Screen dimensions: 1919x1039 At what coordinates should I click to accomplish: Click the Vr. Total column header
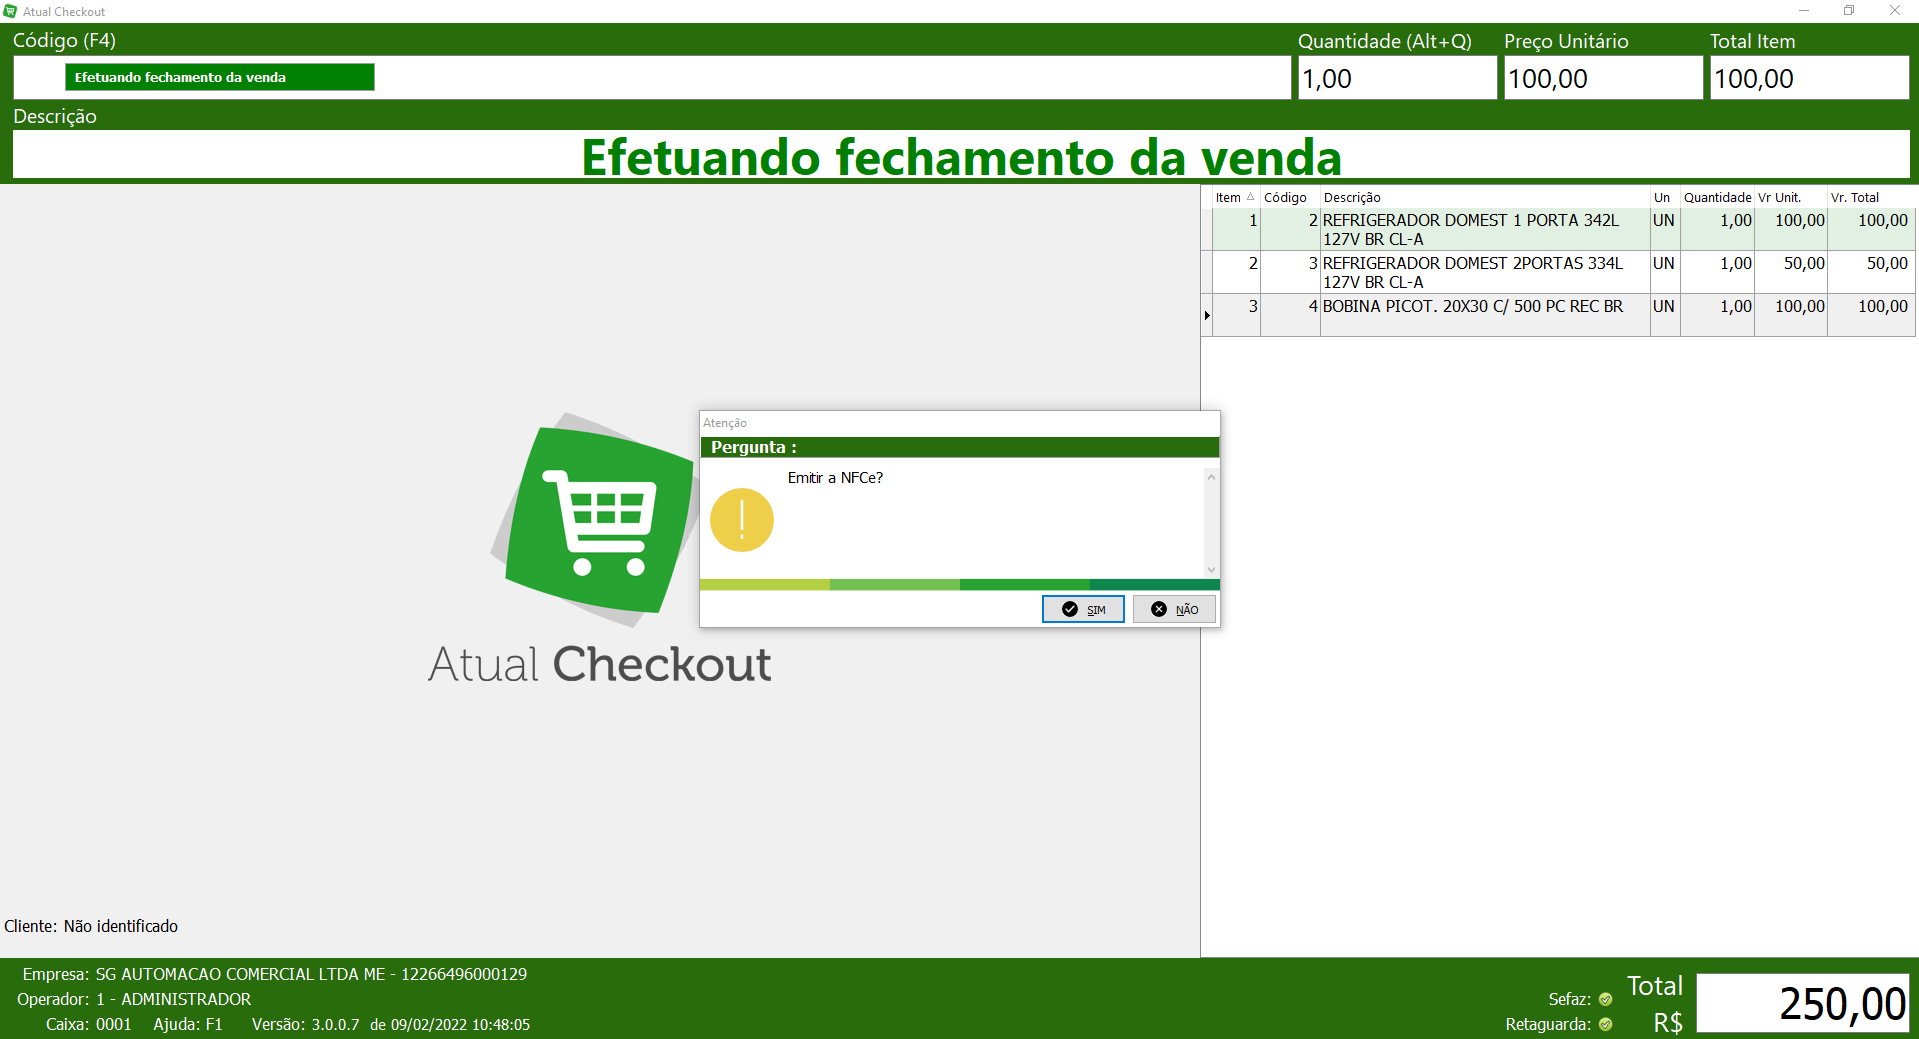(1870, 197)
